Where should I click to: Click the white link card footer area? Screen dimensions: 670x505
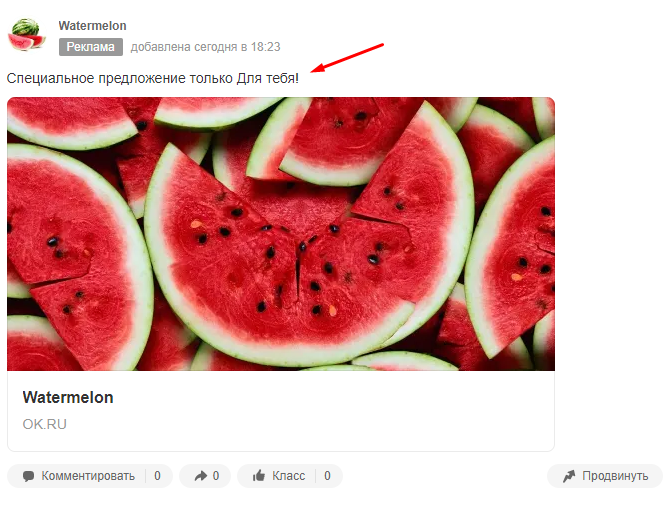pyautogui.click(x=281, y=411)
